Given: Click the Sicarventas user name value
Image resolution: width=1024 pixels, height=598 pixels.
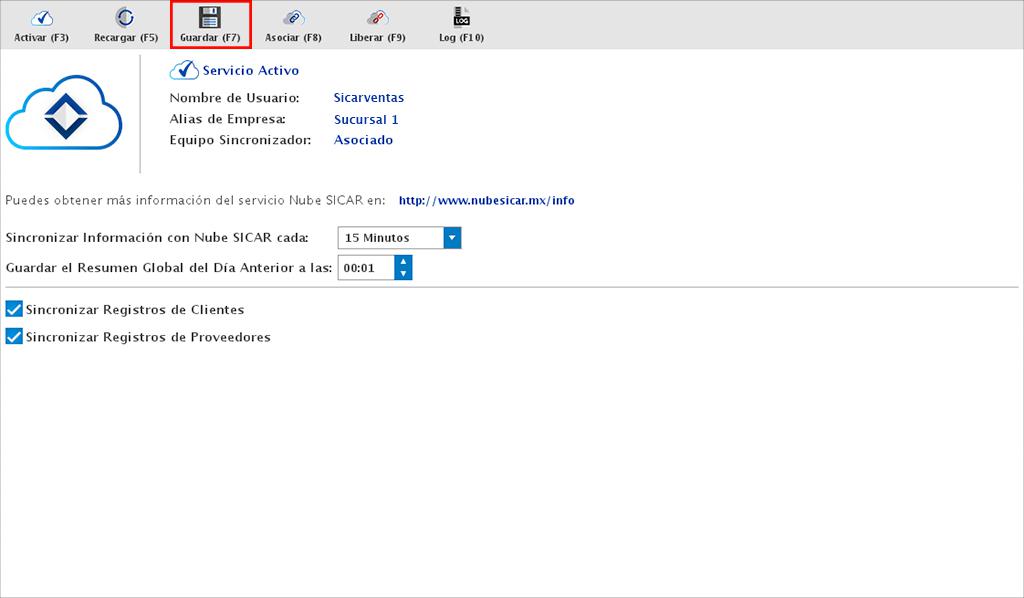Looking at the screenshot, I should point(368,98).
